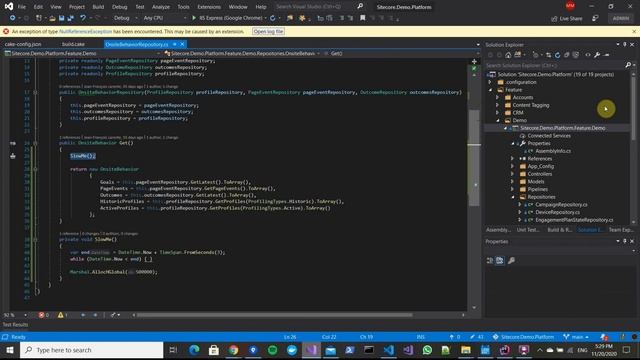Image resolution: width=640 pixels, height=360 pixels.
Task: Click the Open log file button
Action: pos(268,31)
